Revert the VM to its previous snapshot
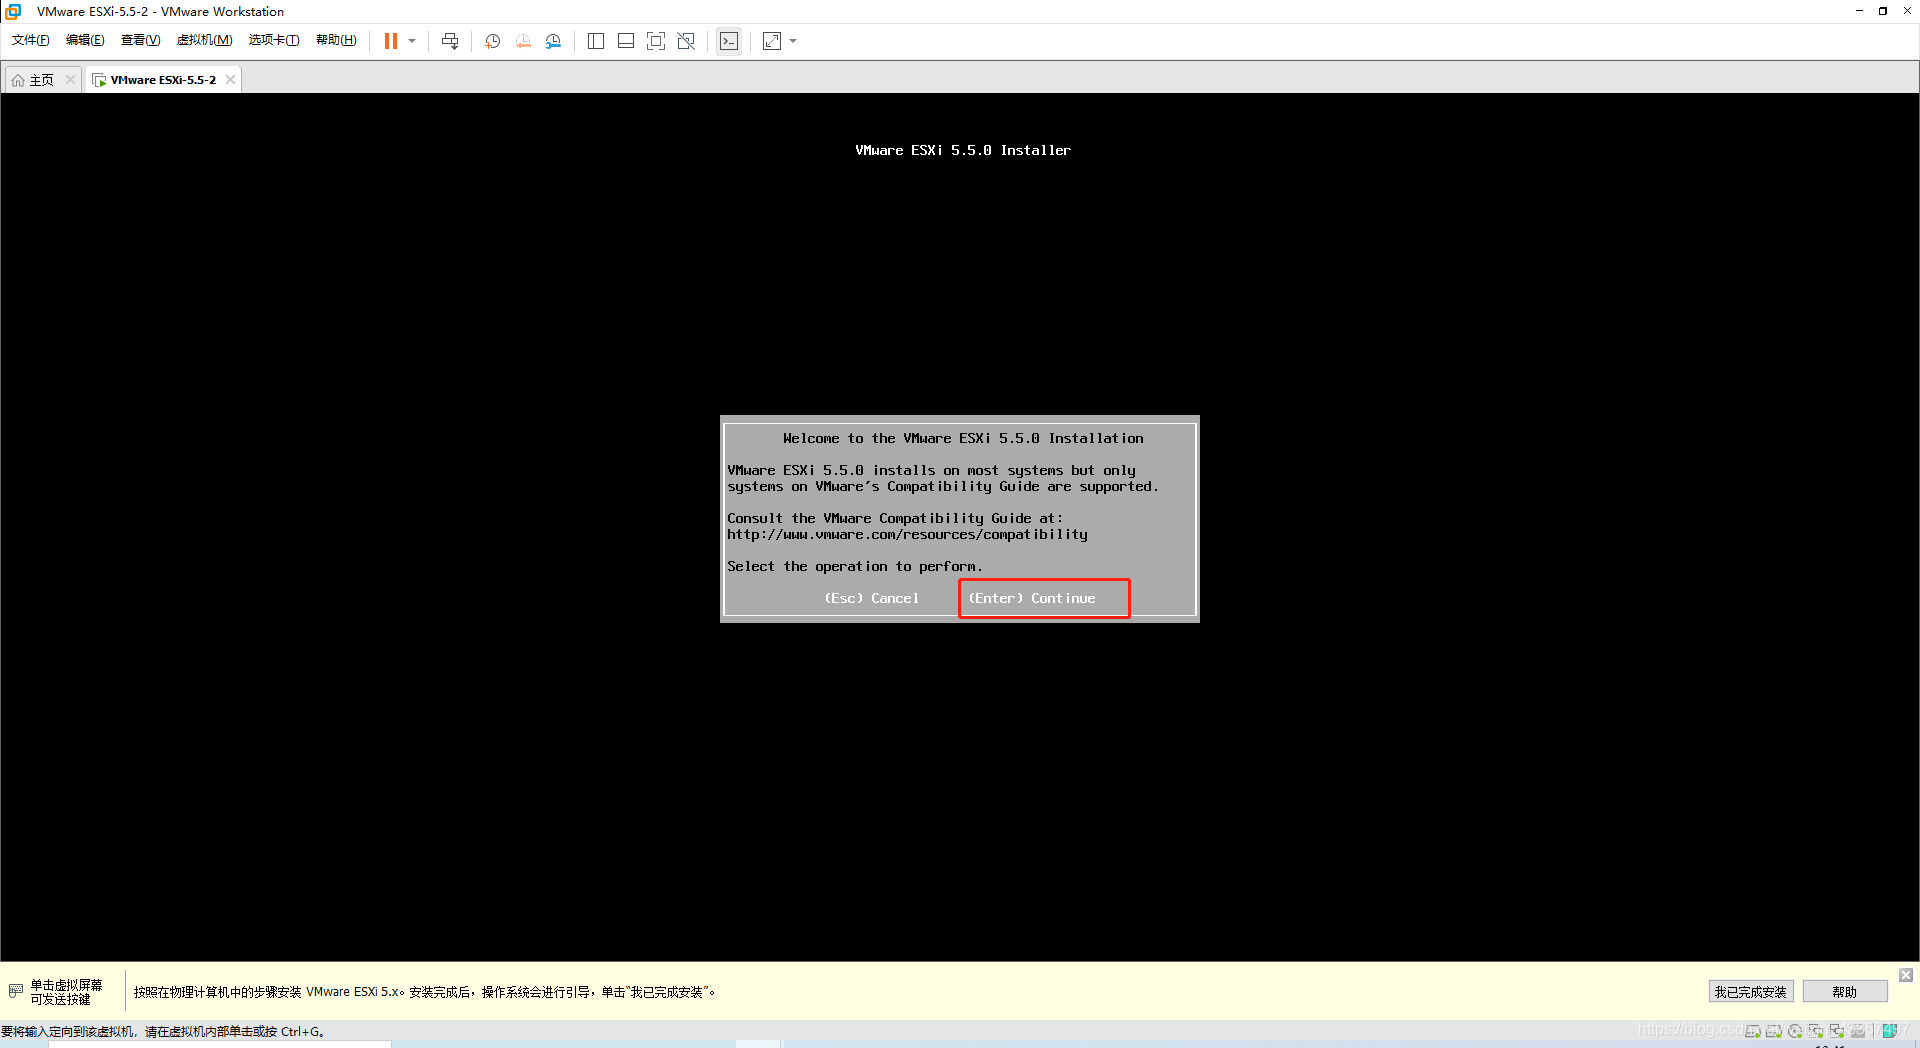Viewport: 1920px width, 1048px height. pyautogui.click(x=523, y=41)
